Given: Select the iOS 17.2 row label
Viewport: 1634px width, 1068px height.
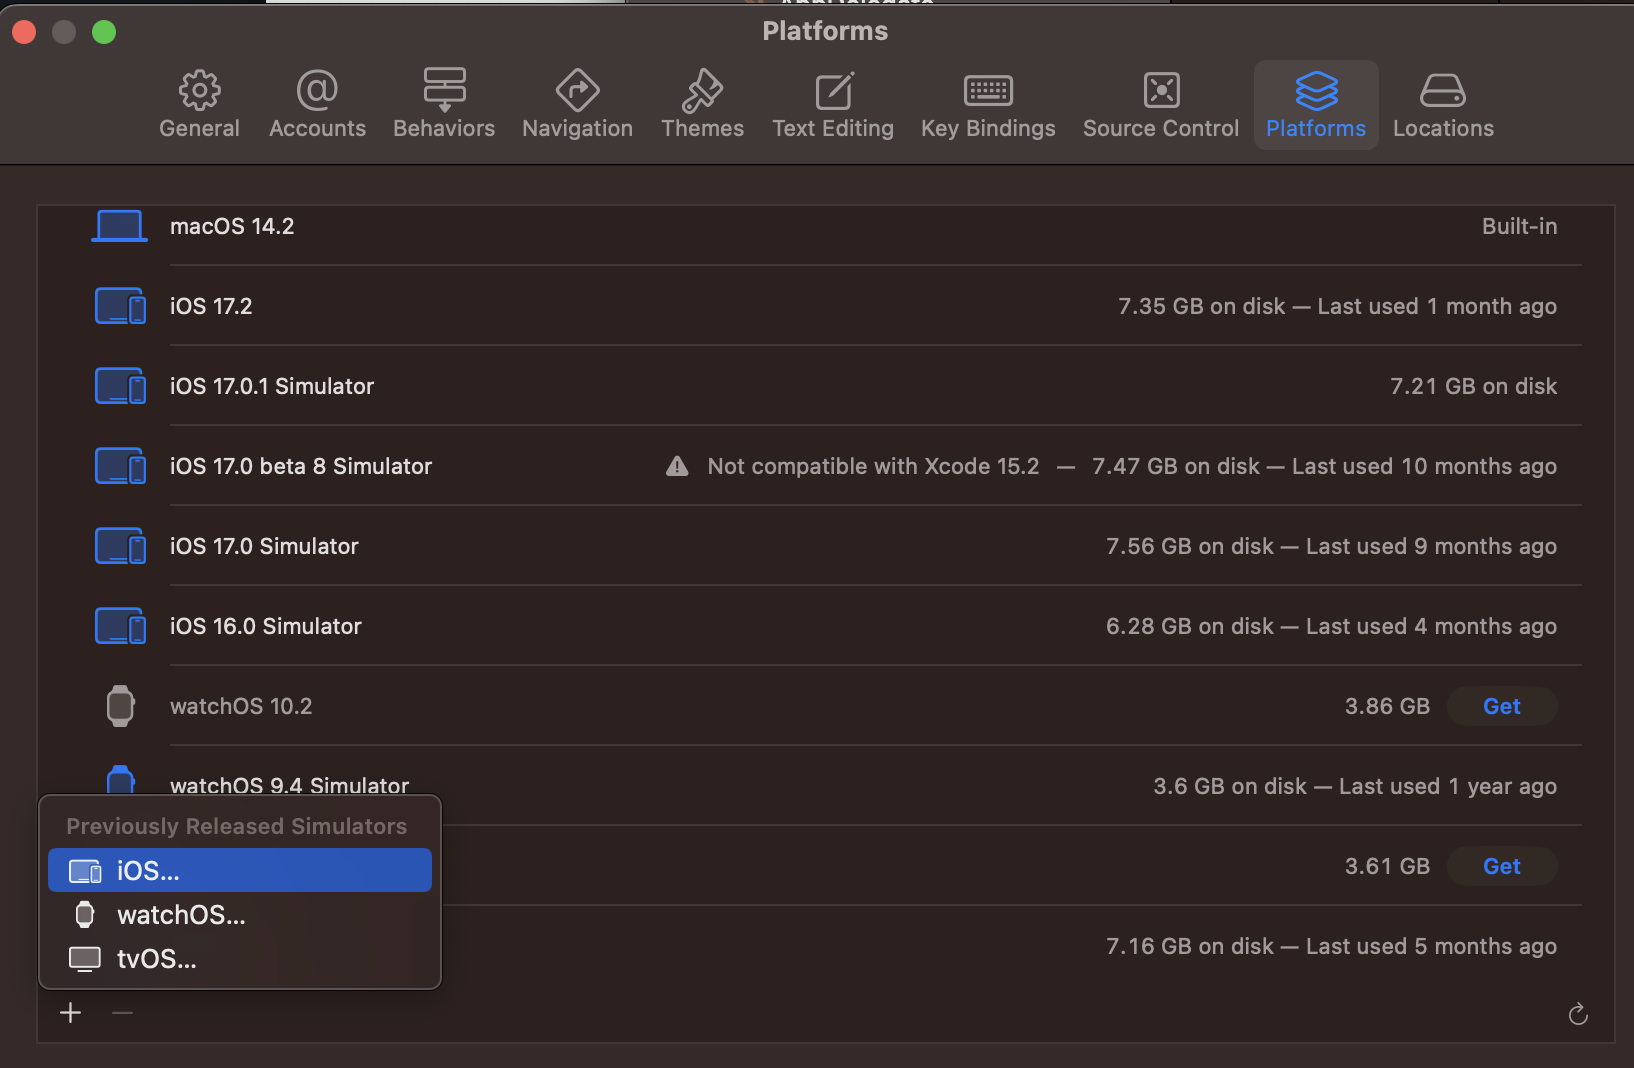Looking at the screenshot, I should 211,306.
